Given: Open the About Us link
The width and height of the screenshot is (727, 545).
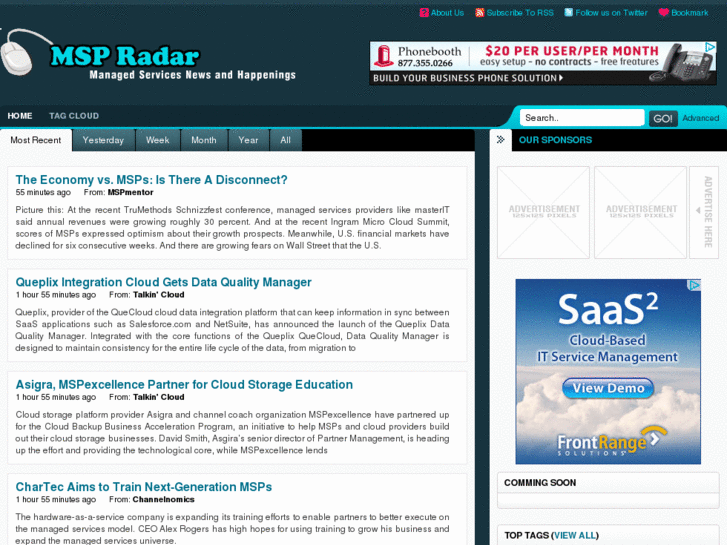Looking at the screenshot, I should pyautogui.click(x=447, y=13).
